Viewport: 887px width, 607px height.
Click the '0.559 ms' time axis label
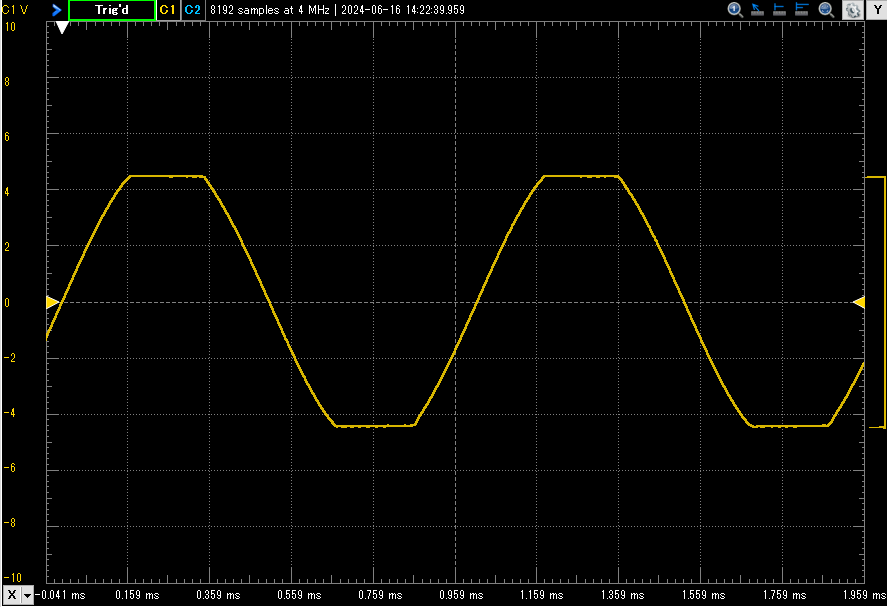coord(299,595)
